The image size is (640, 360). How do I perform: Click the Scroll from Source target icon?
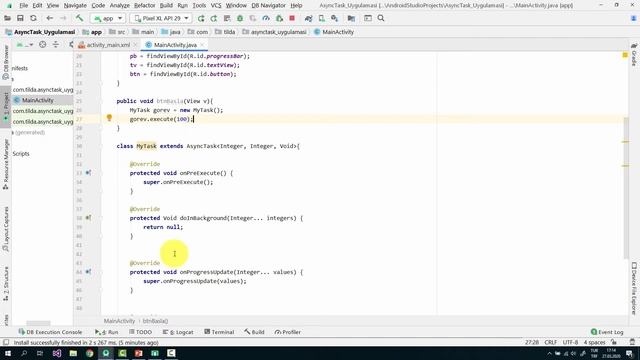tap(42, 44)
